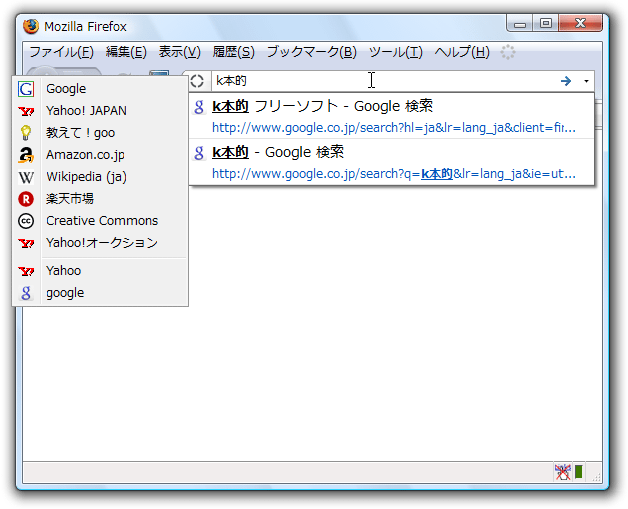Open 履歴(S) menu

point(233,52)
